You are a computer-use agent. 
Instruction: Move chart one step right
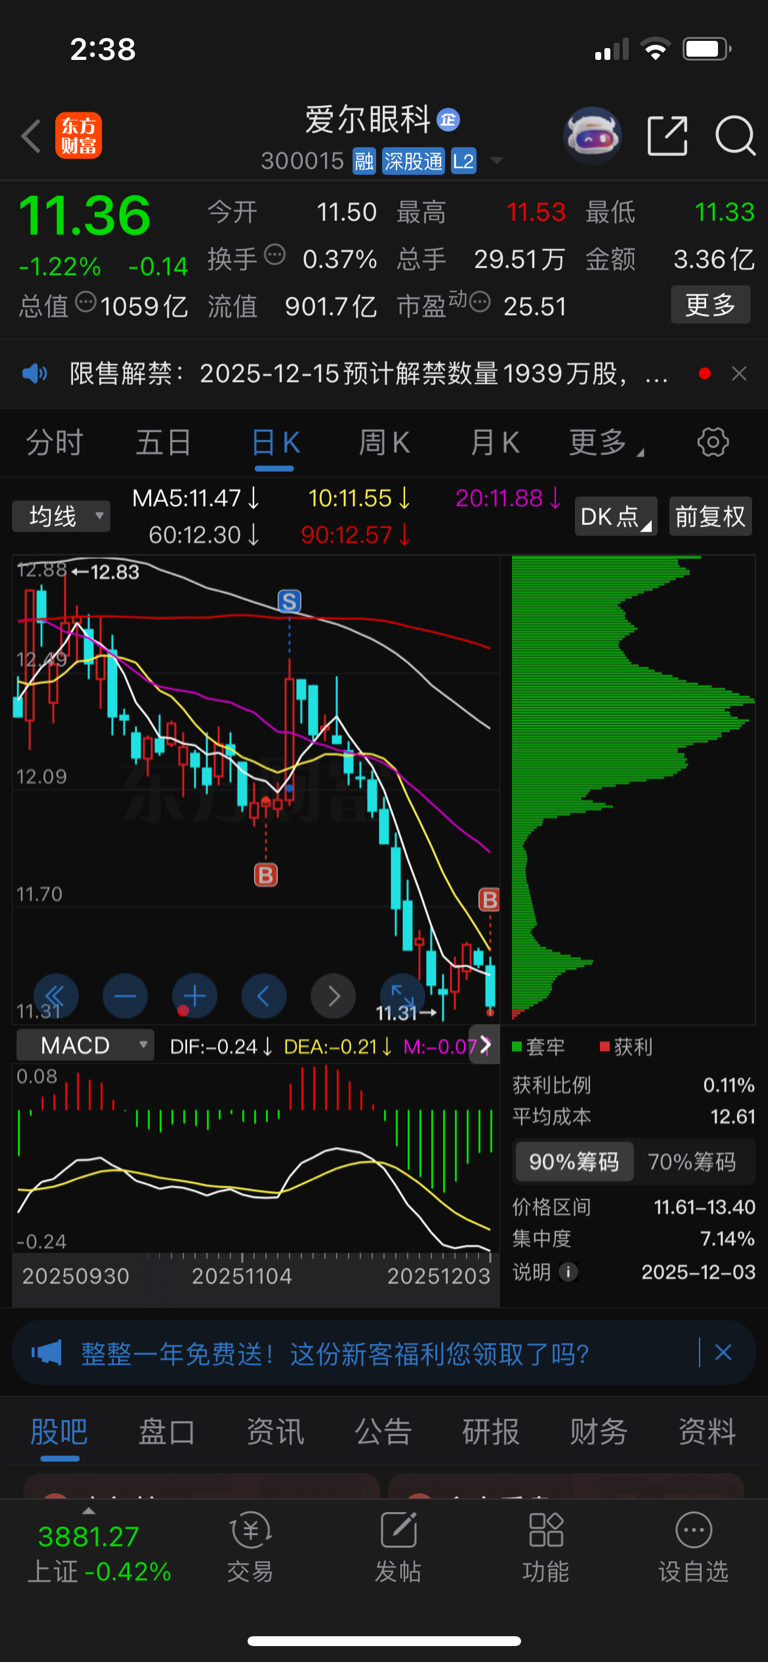click(334, 996)
